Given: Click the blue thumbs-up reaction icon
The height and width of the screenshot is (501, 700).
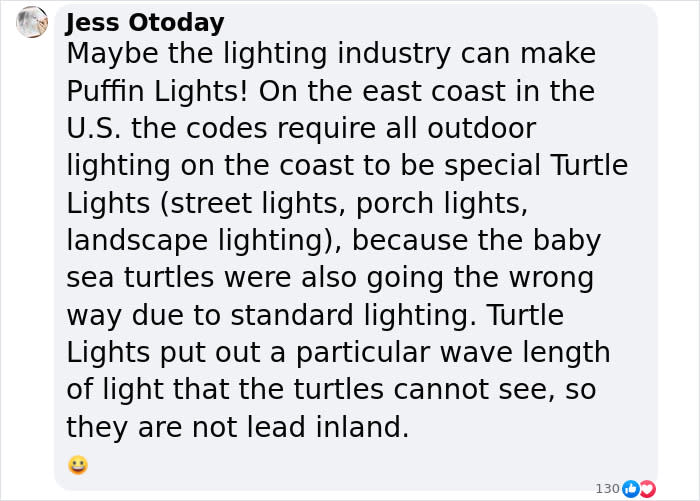Looking at the screenshot, I should click(x=630, y=489).
